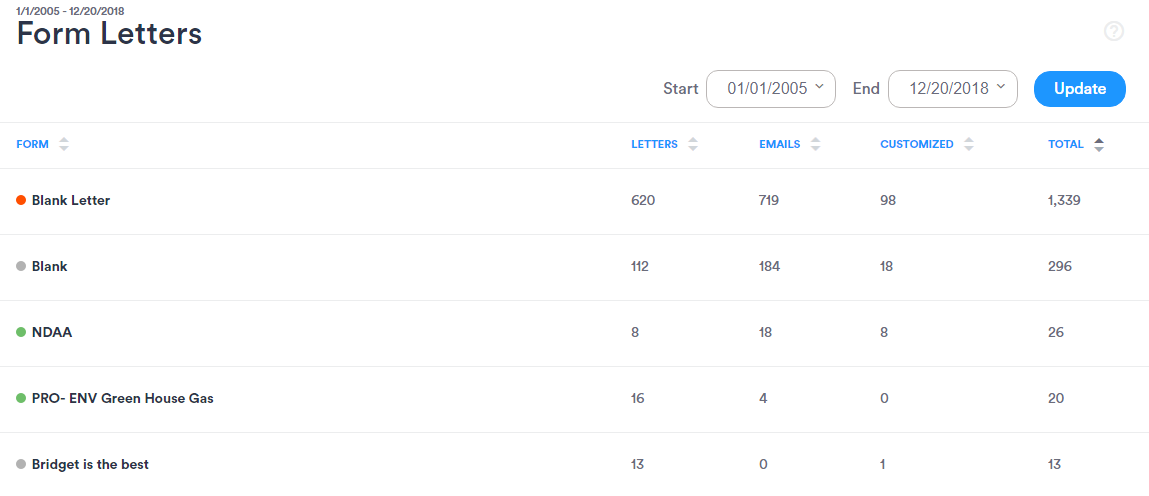Sort table by FORM column header
This screenshot has height=496, width=1149.
pyautogui.click(x=33, y=144)
